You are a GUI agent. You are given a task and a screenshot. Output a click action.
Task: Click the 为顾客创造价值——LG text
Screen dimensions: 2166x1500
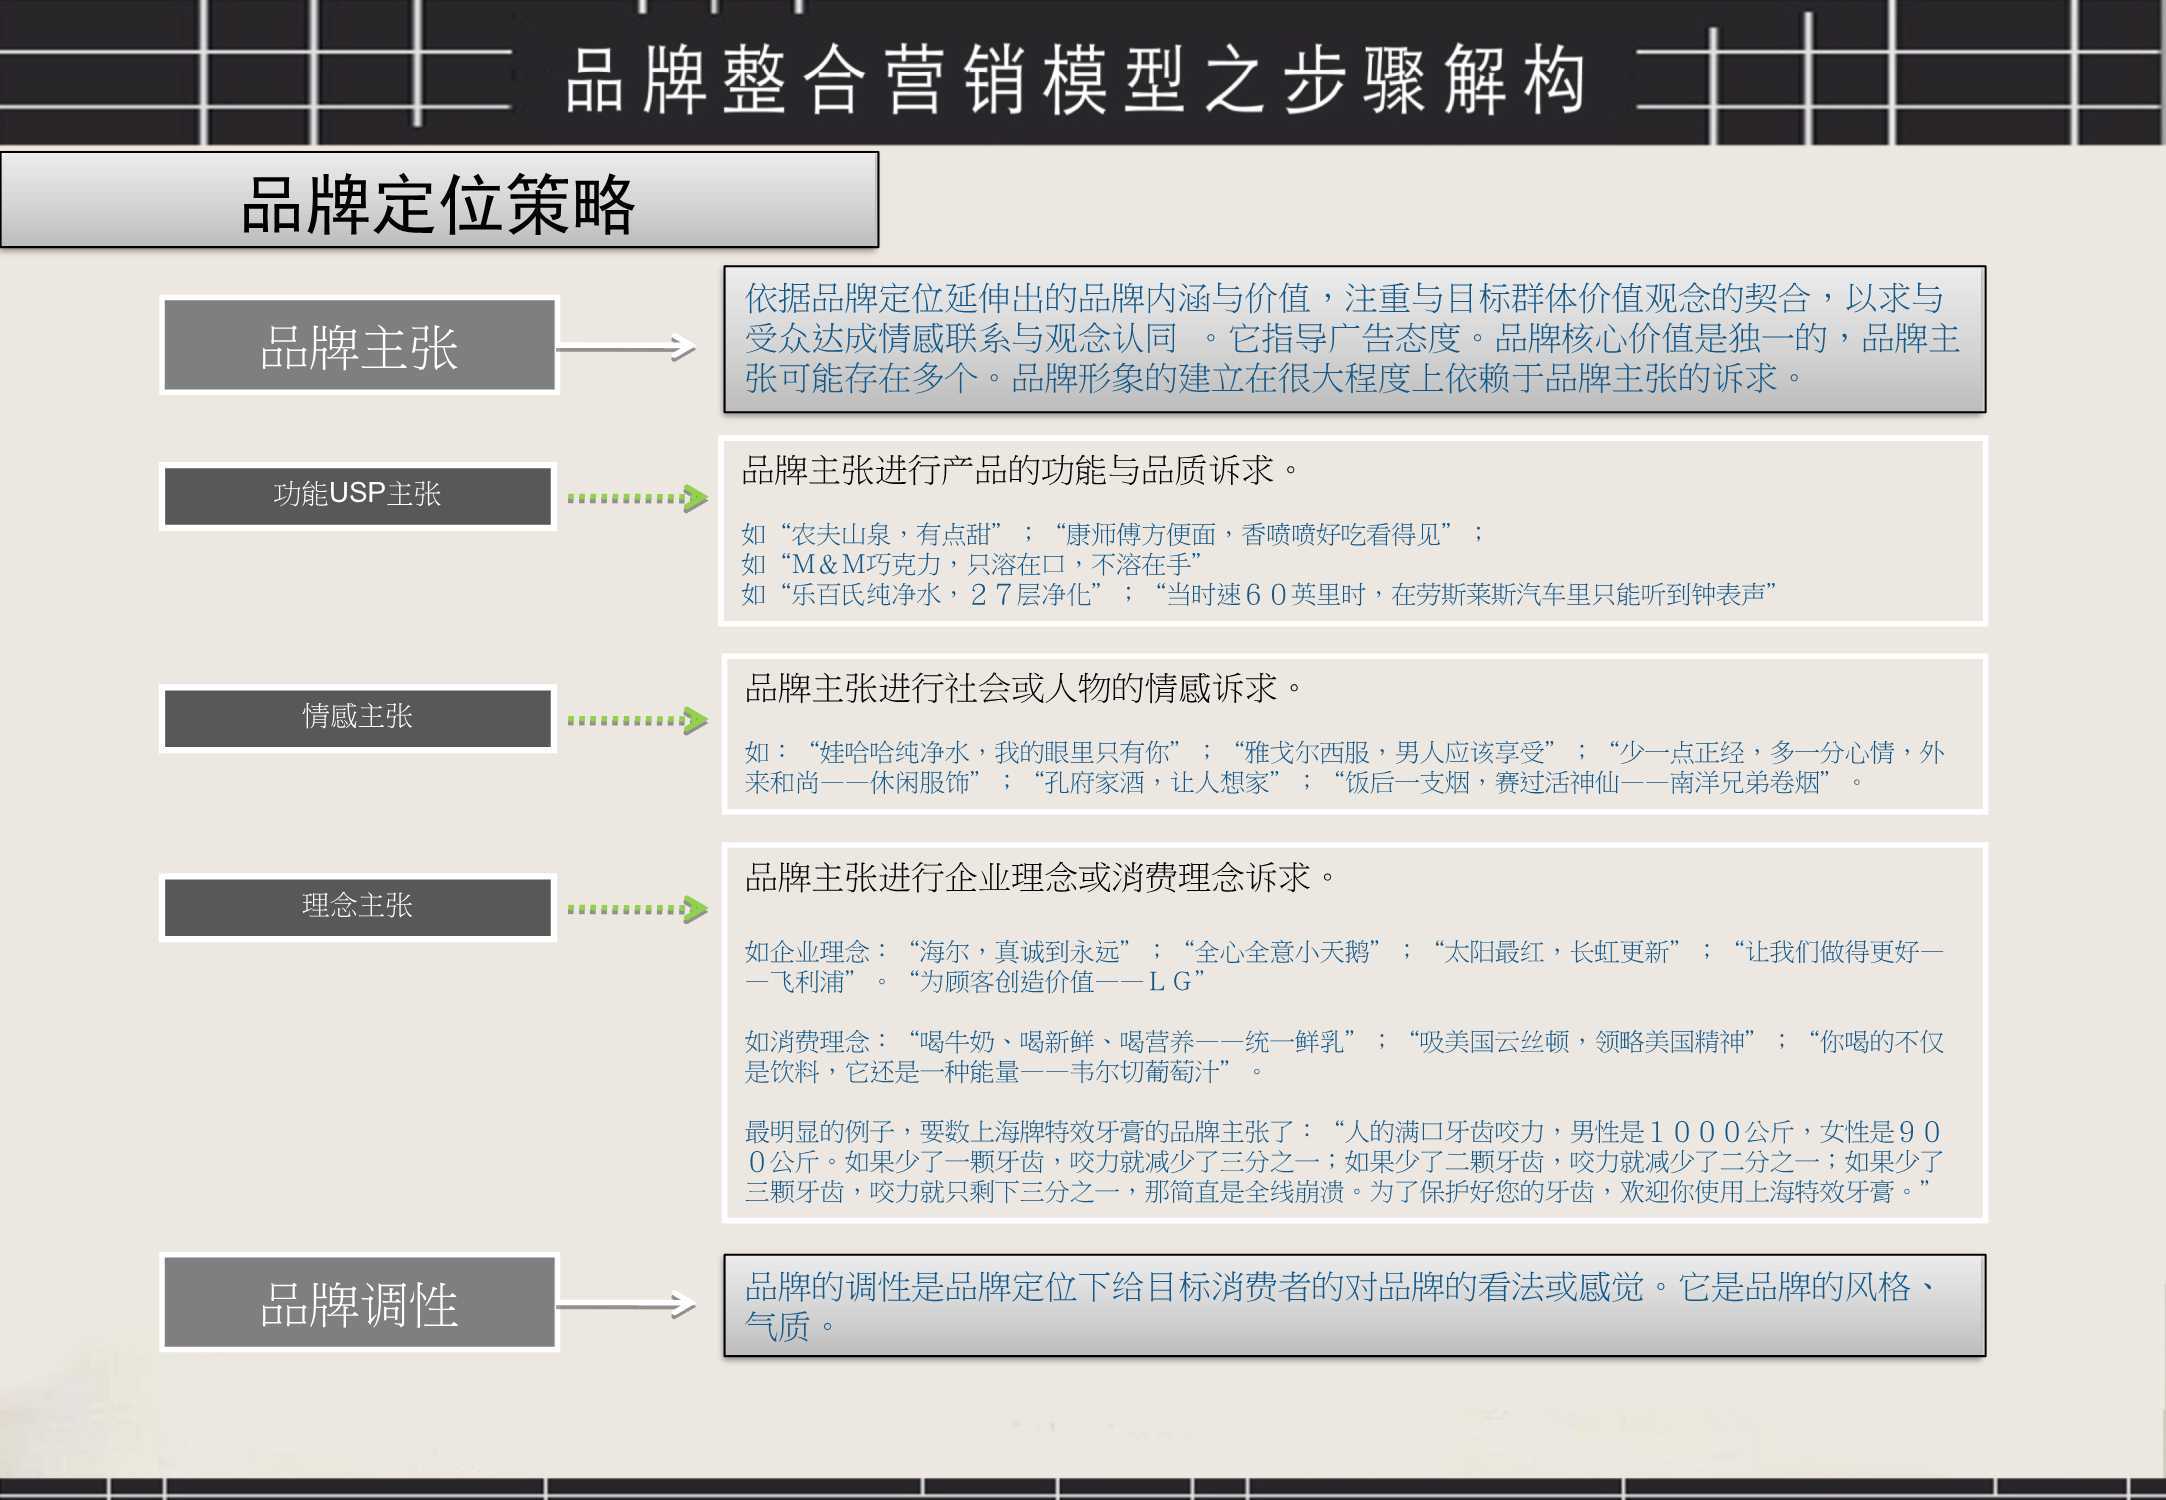tap(1056, 981)
